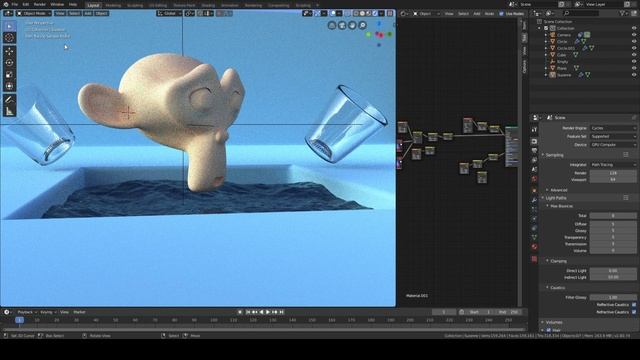640x360 pixels.
Task: Collapse the Sampling panel
Action: click(x=554, y=155)
